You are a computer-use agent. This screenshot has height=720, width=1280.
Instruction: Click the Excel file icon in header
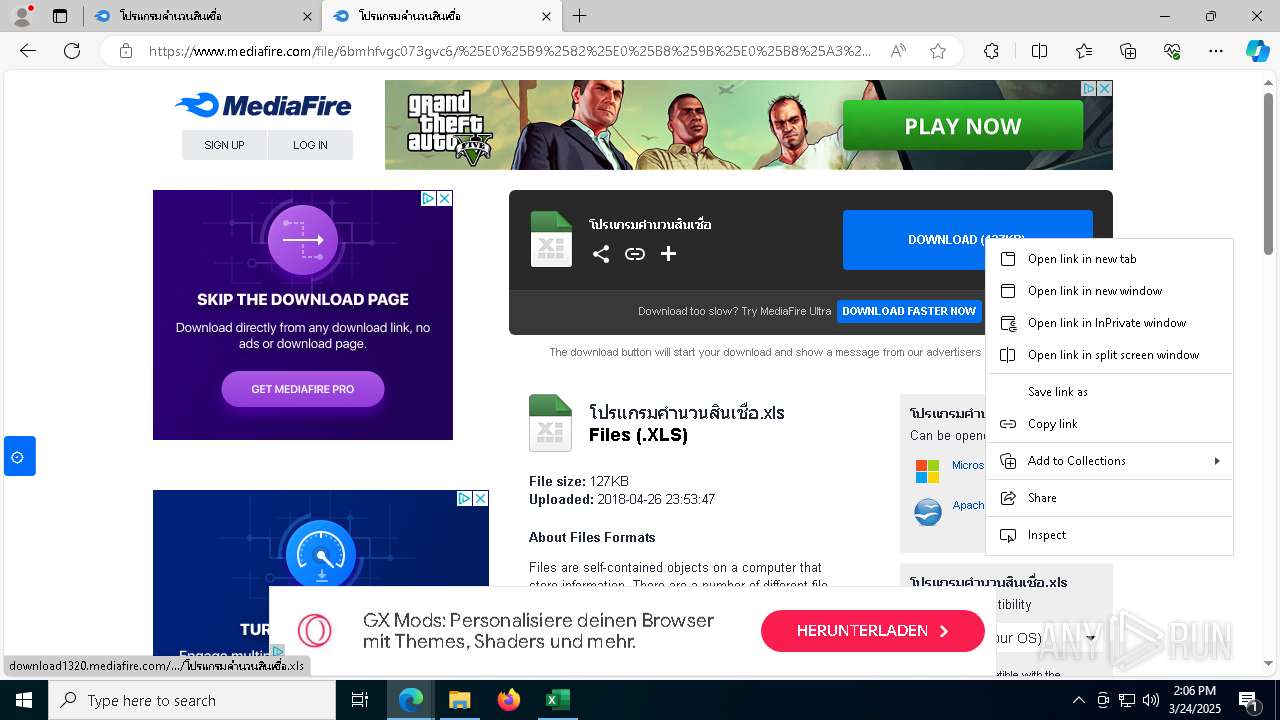[x=551, y=239]
